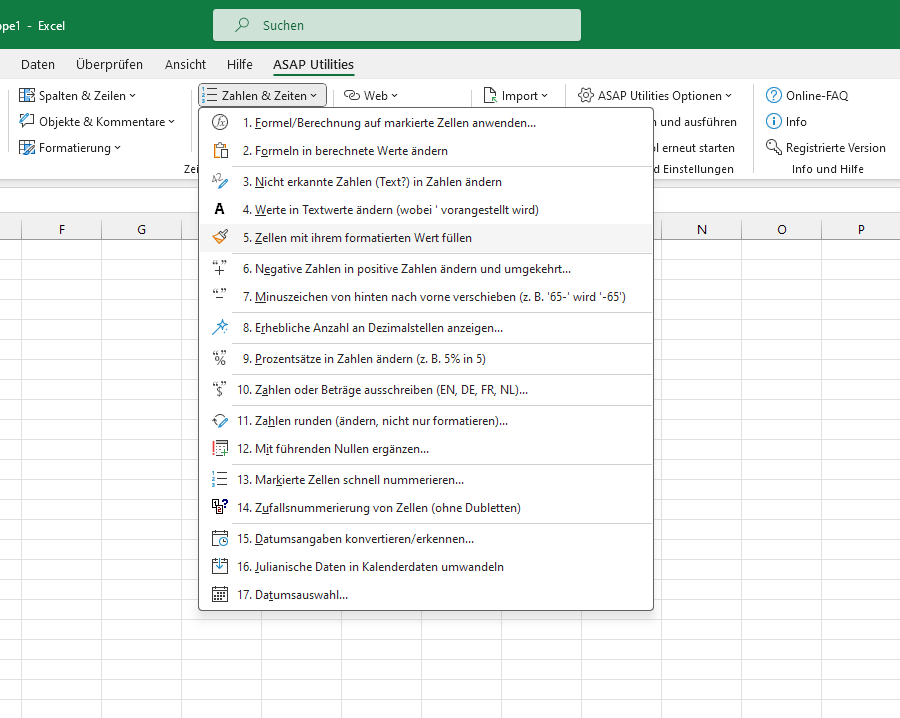This screenshot has width=900, height=718.
Task: Switch to the Überprüfen tab
Action: (110, 64)
